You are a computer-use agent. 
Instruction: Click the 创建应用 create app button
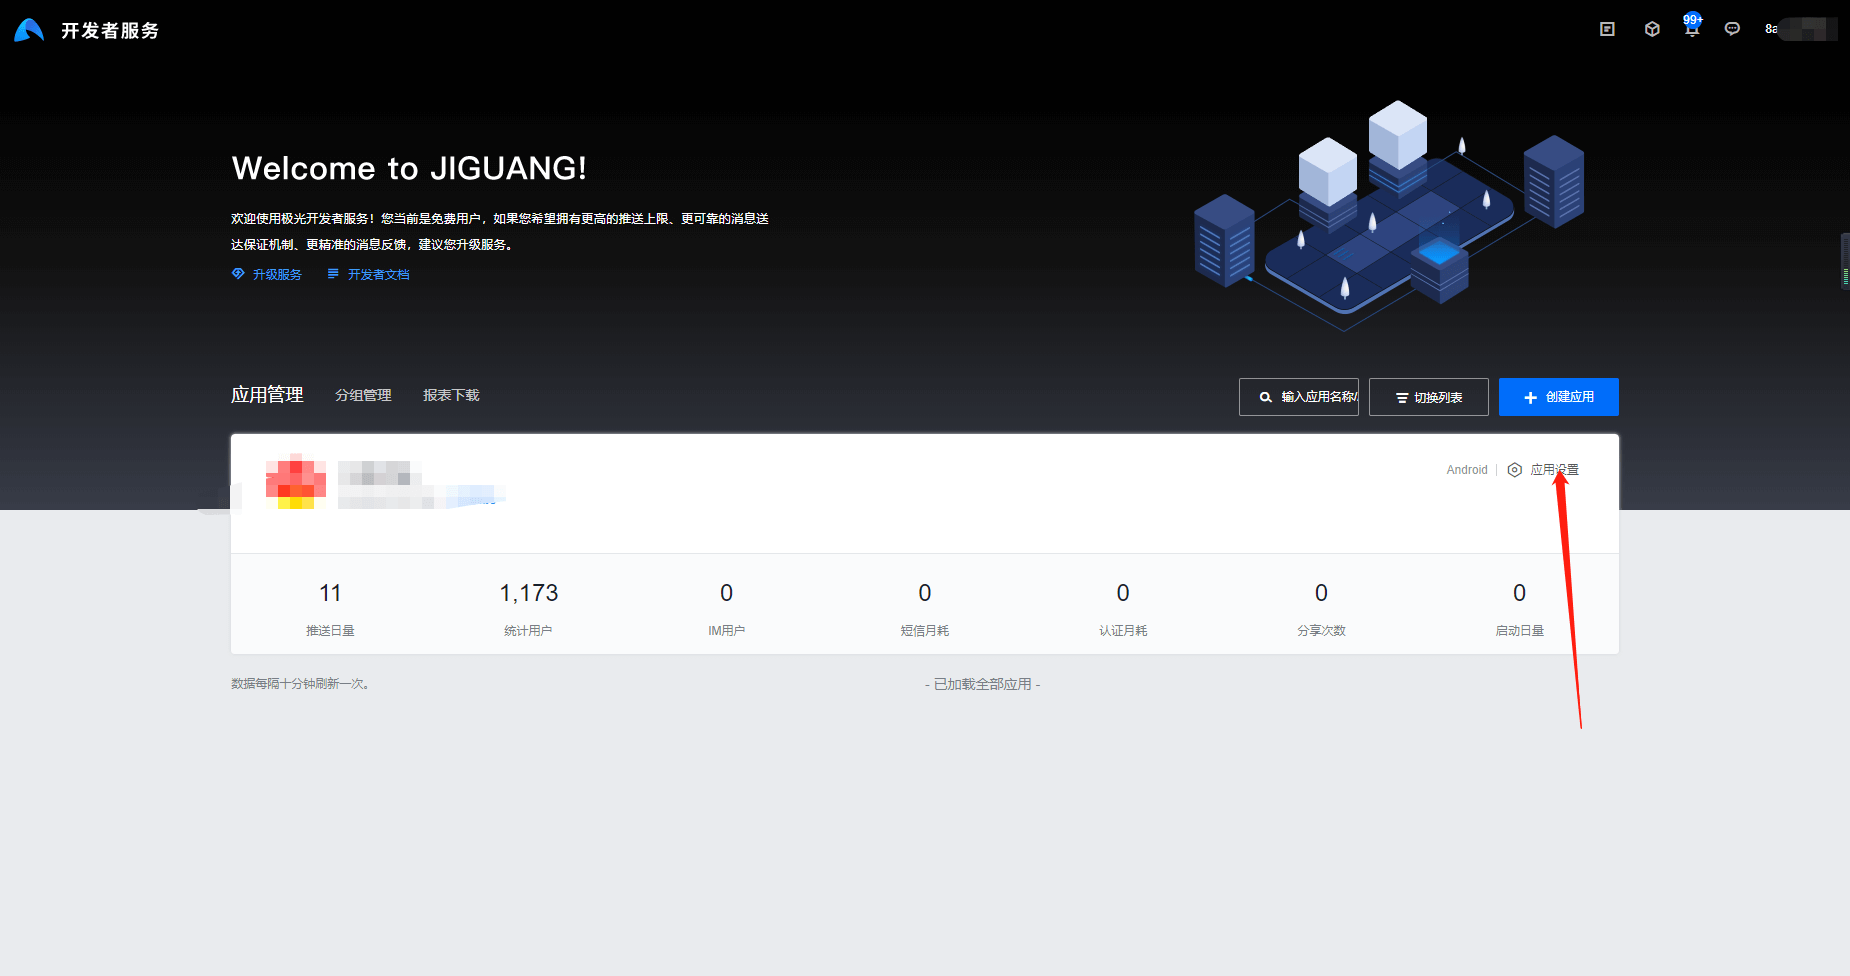[1559, 397]
